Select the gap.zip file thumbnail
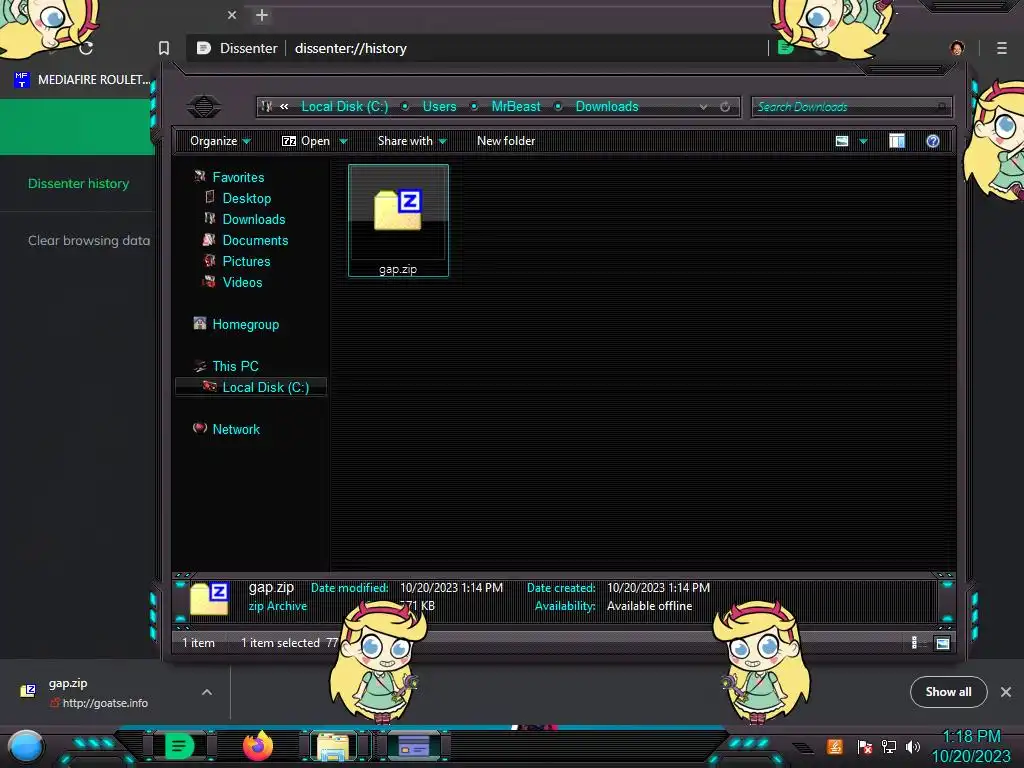The height and width of the screenshot is (768, 1024). click(x=398, y=220)
